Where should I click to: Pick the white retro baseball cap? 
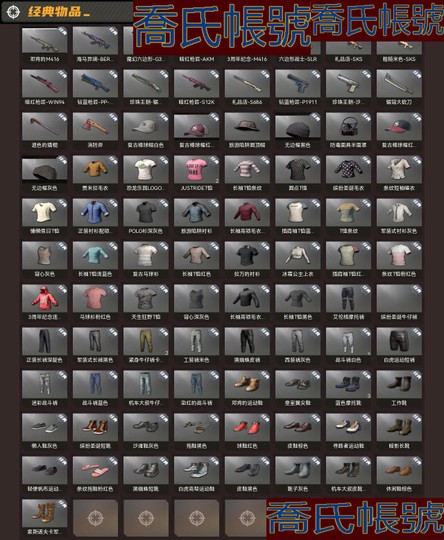coord(146,131)
